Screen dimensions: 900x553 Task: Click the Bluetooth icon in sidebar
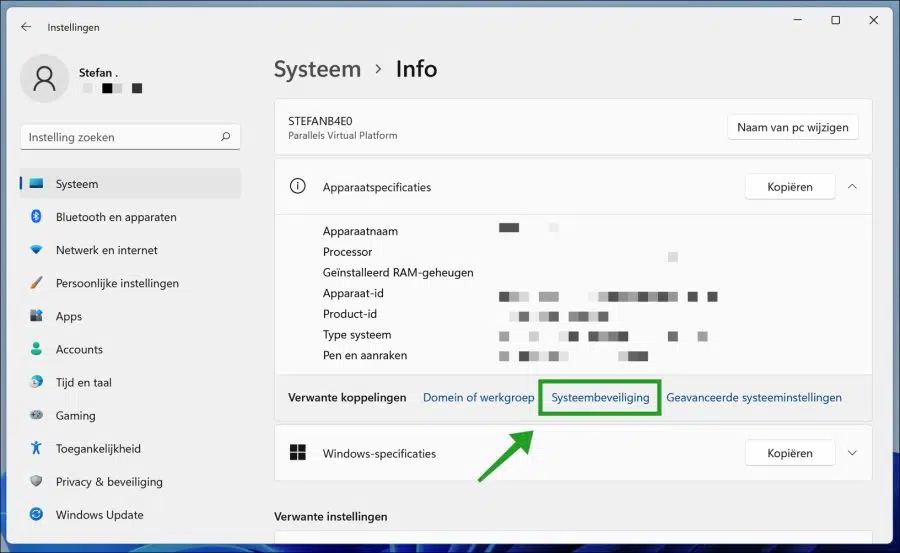36,216
